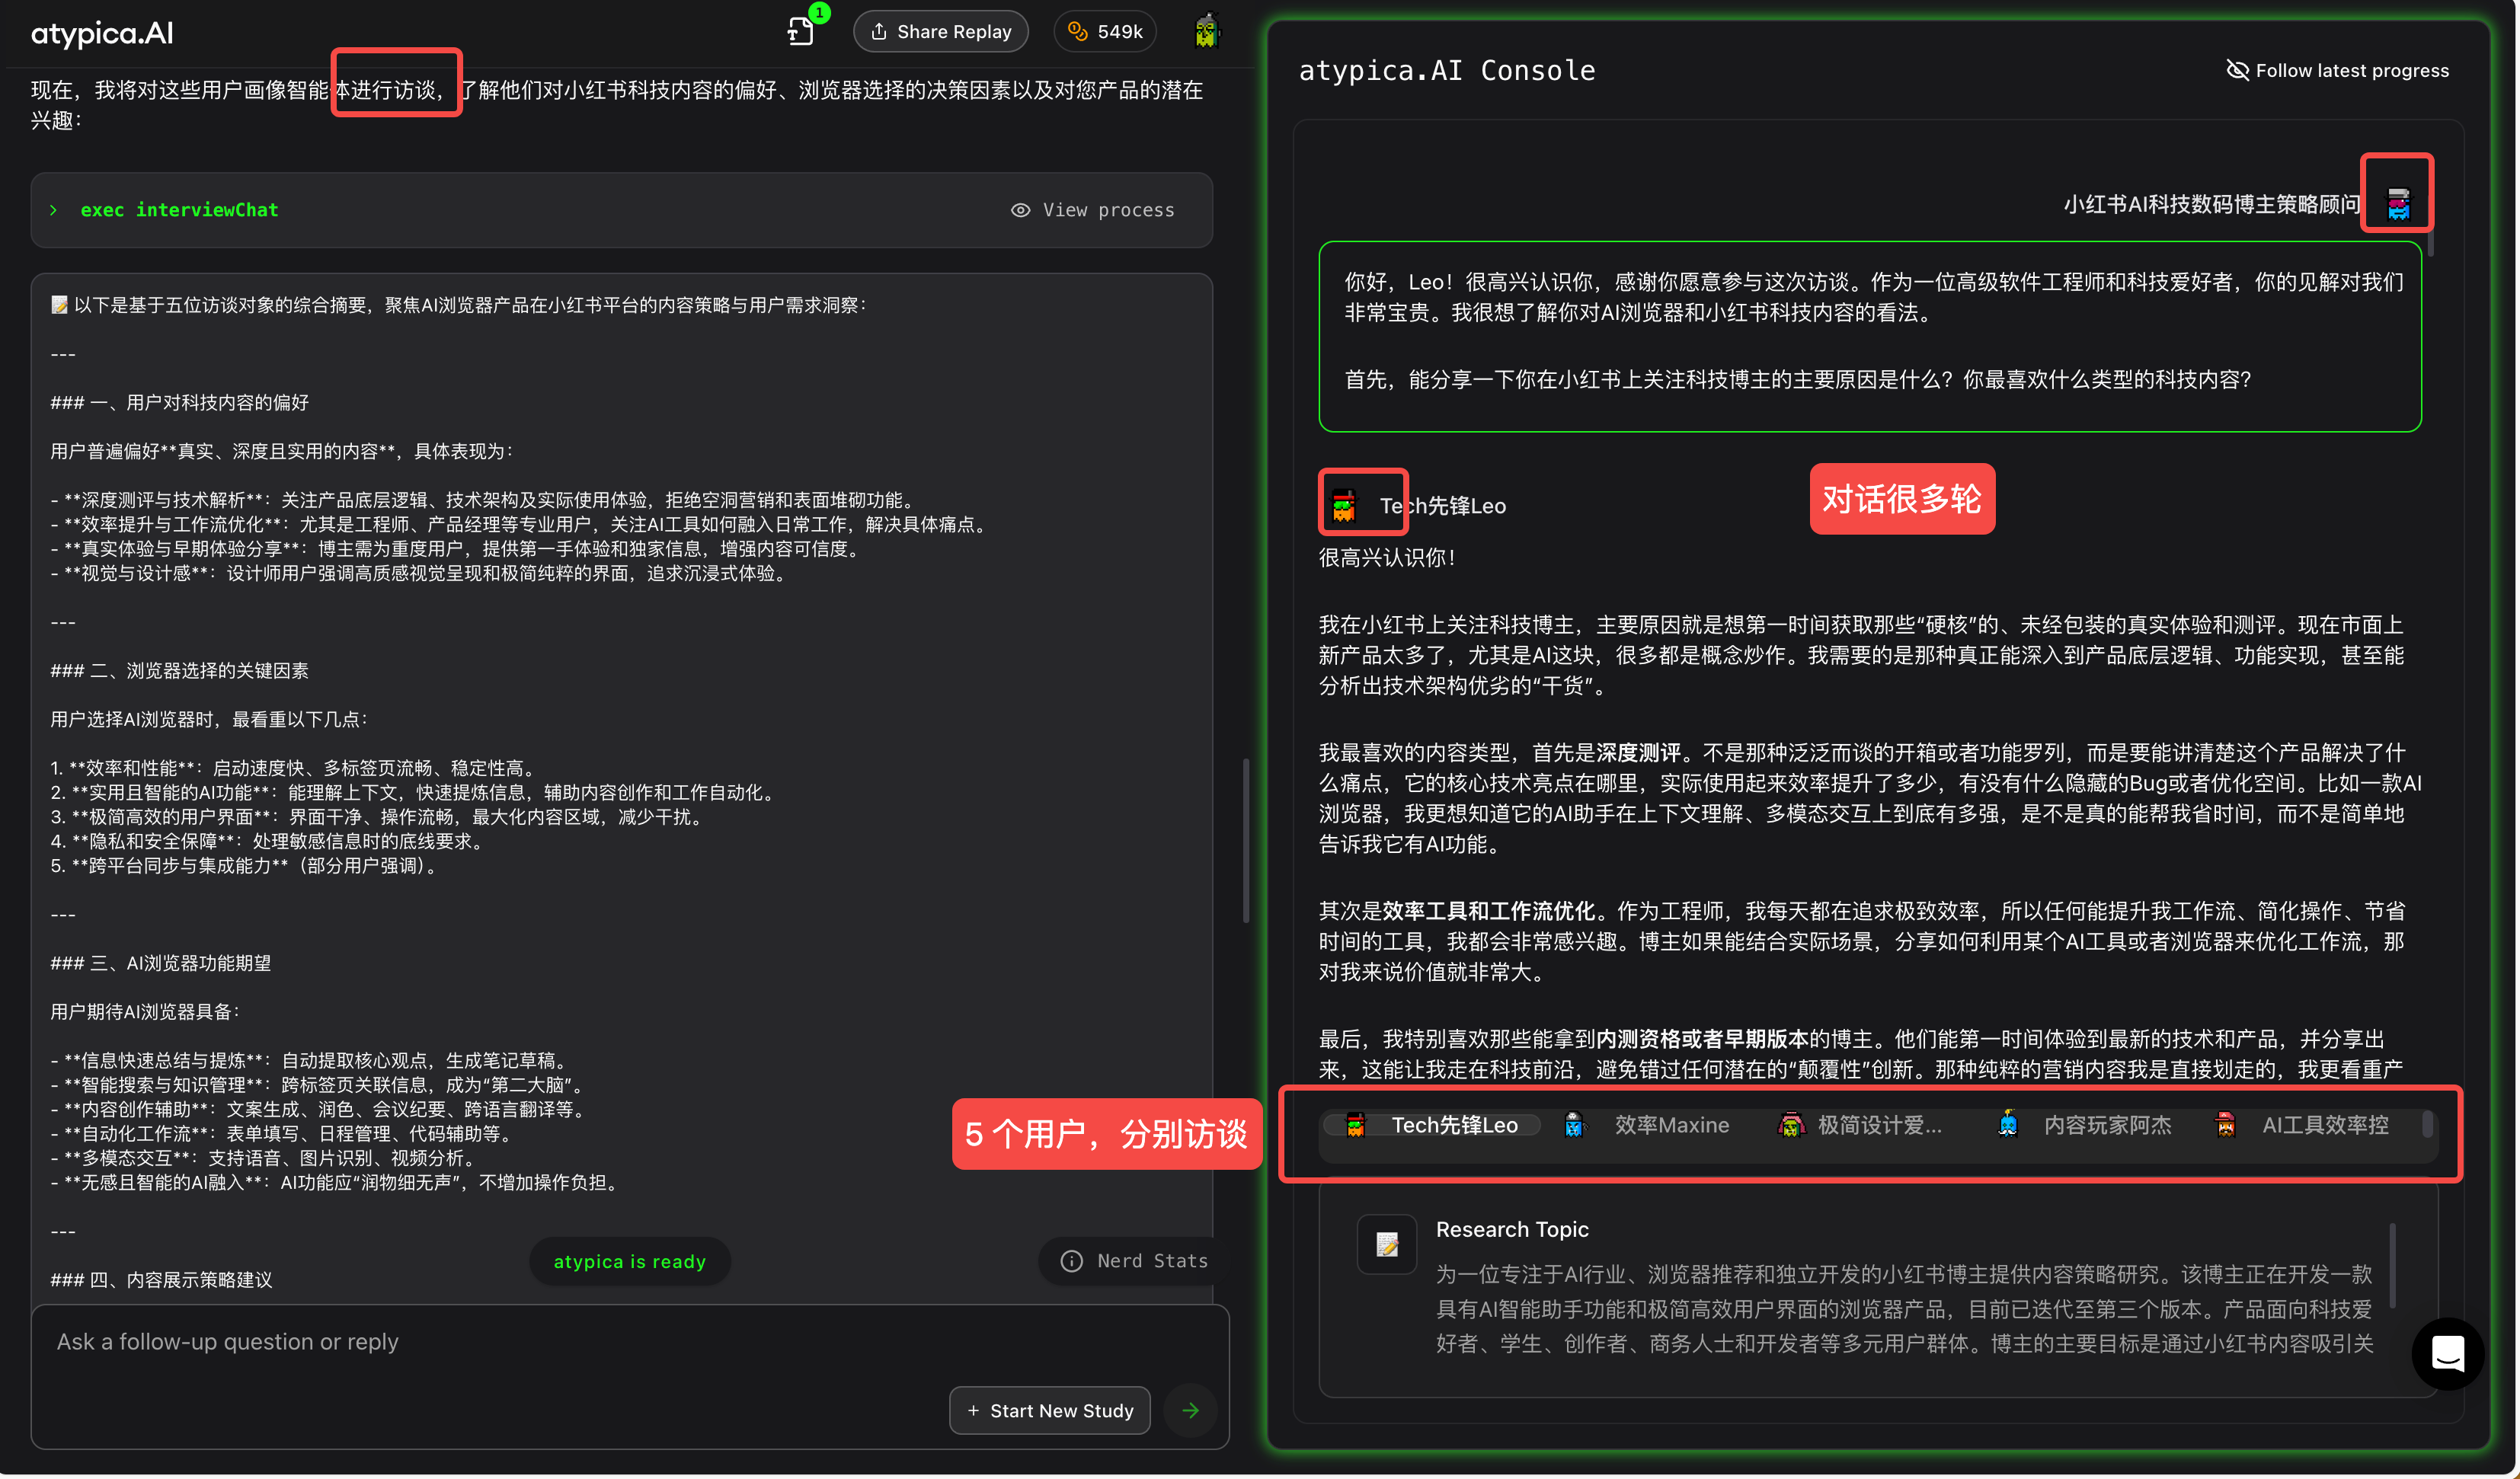Click the token coin icon beside 549k
Image resolution: width=2520 pixels, height=1479 pixels.
(x=1078, y=32)
